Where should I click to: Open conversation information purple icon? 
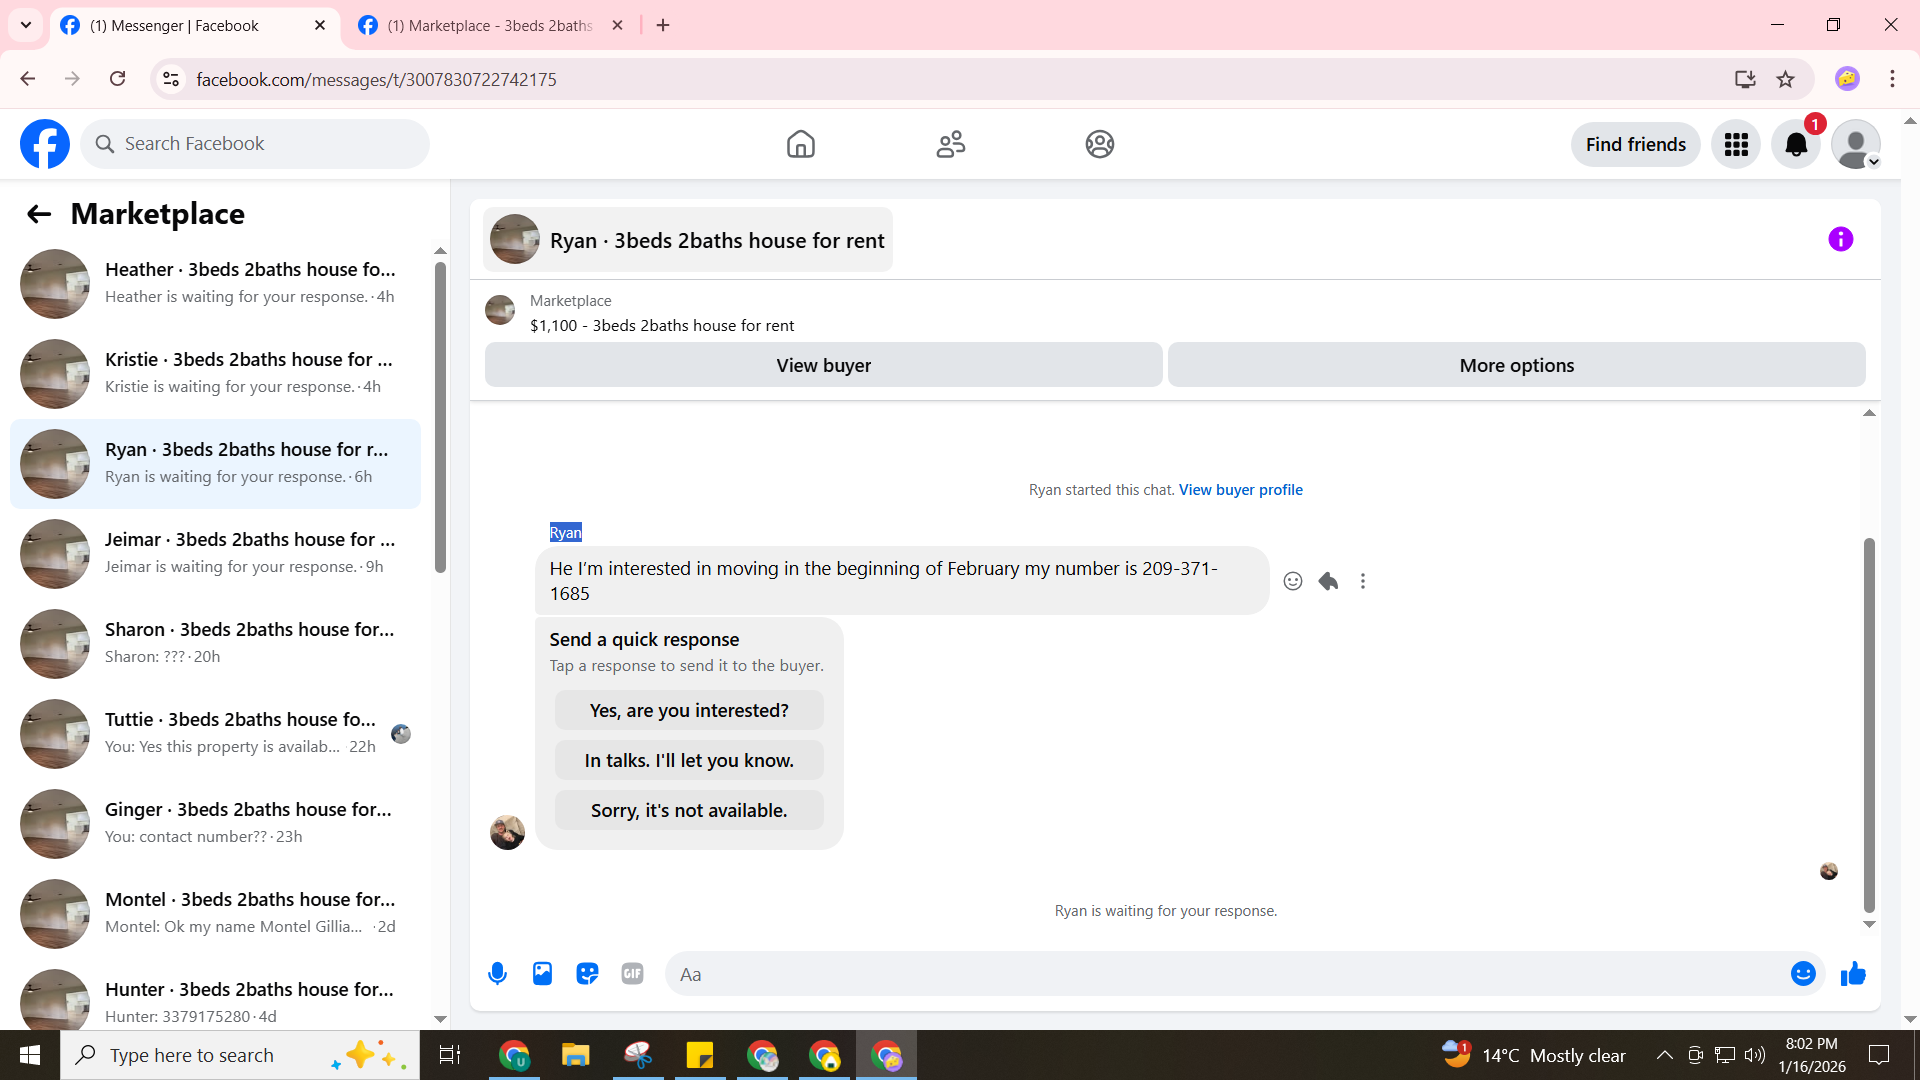click(x=1840, y=239)
